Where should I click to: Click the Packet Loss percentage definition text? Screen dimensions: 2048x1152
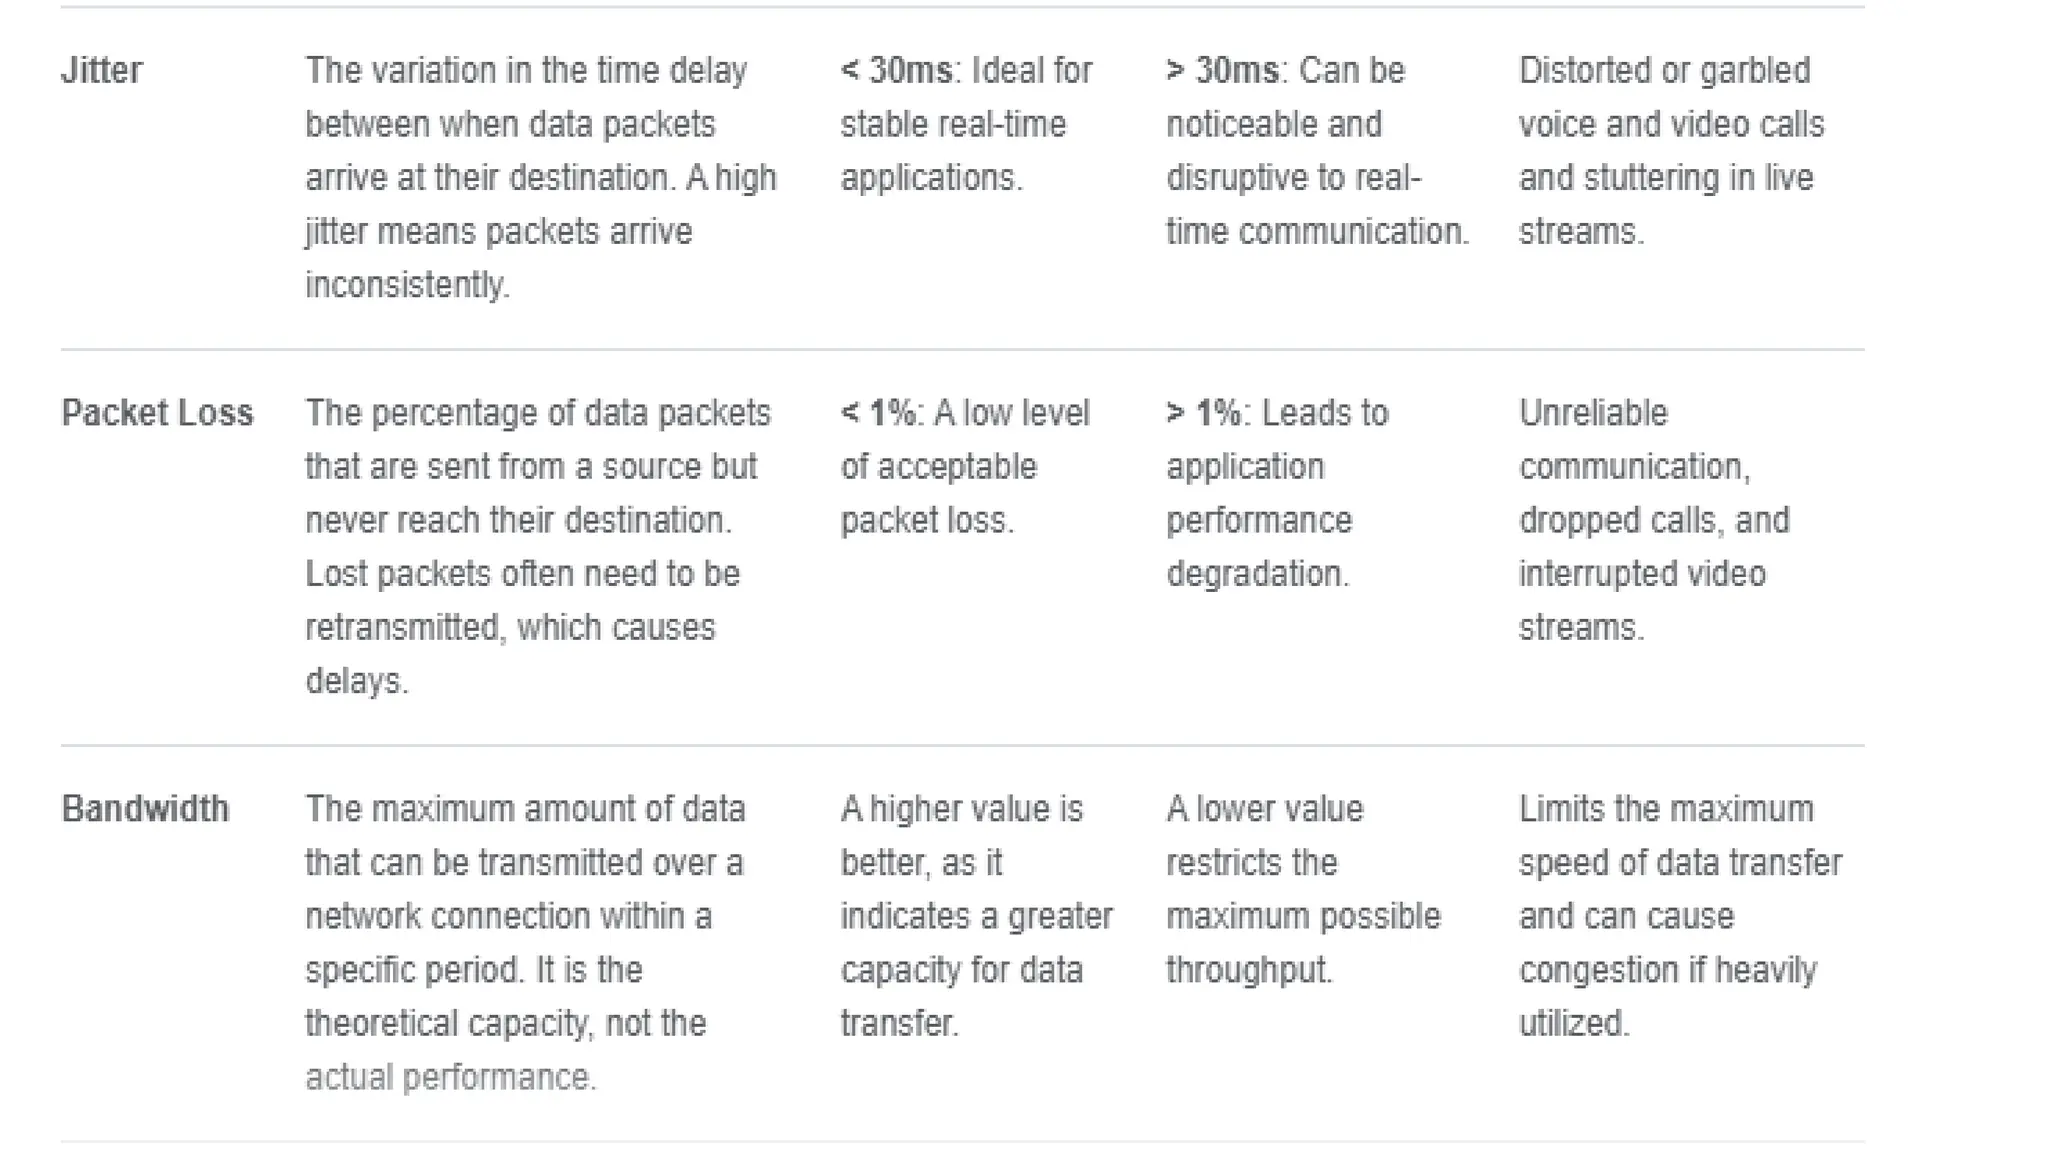pos(538,547)
